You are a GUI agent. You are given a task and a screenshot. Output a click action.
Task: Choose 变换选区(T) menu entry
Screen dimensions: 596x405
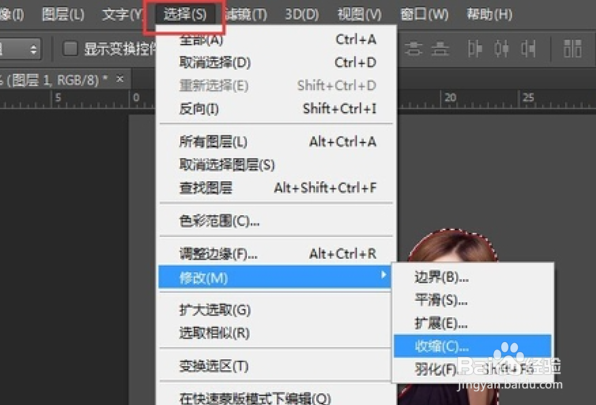tap(274, 366)
